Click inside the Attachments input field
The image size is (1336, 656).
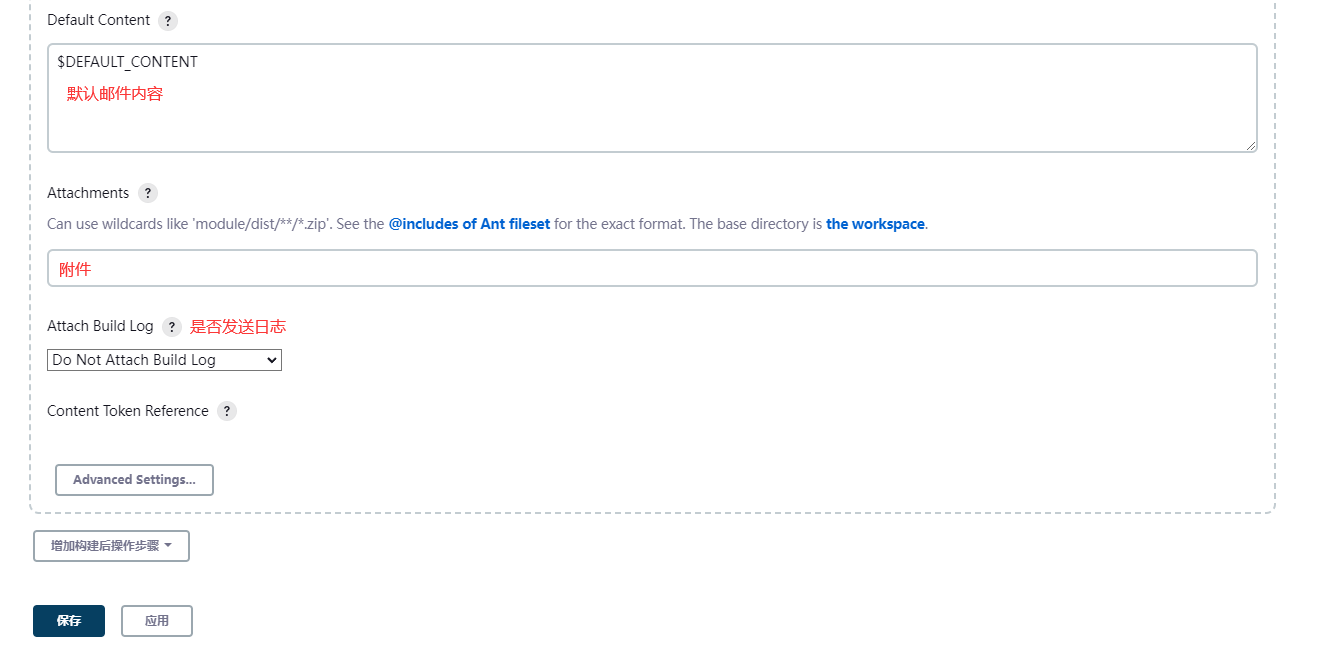(652, 269)
